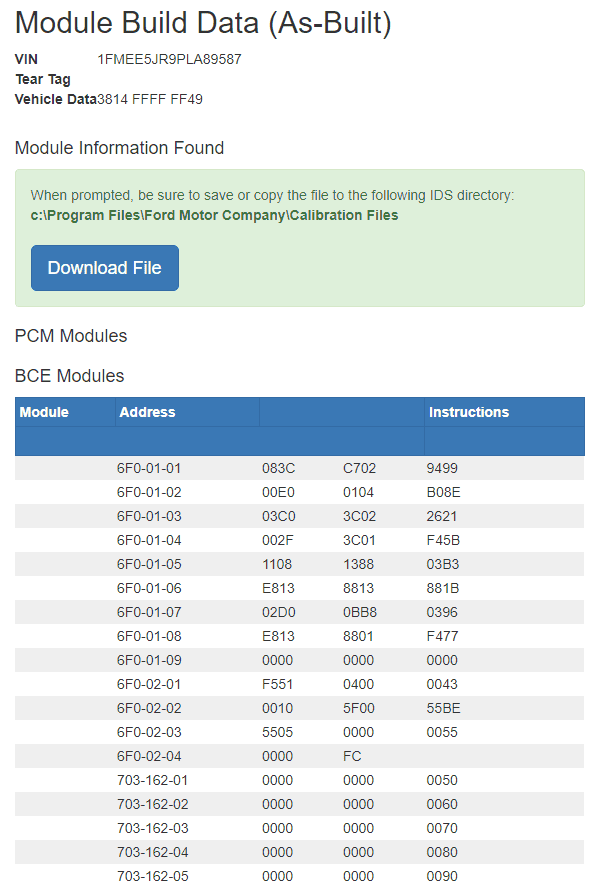
Task: Select value C702 in row 6F0-01-01
Action: [359, 468]
